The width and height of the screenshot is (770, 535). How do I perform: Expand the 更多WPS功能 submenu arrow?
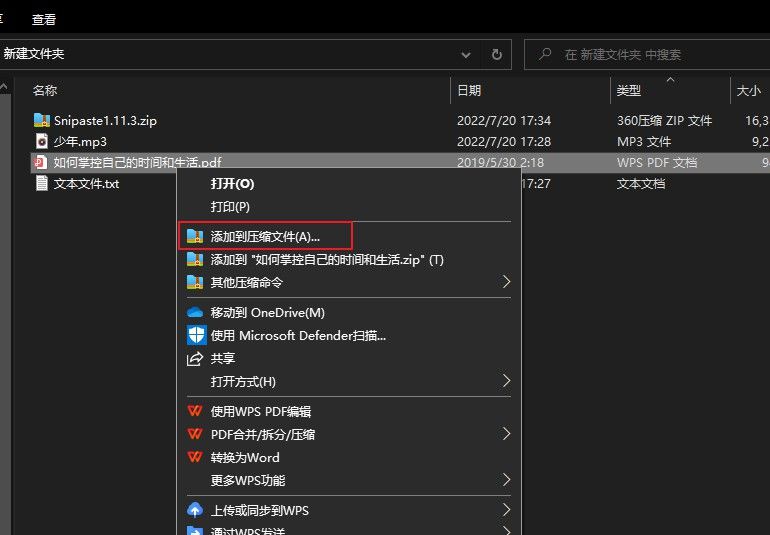pos(506,479)
